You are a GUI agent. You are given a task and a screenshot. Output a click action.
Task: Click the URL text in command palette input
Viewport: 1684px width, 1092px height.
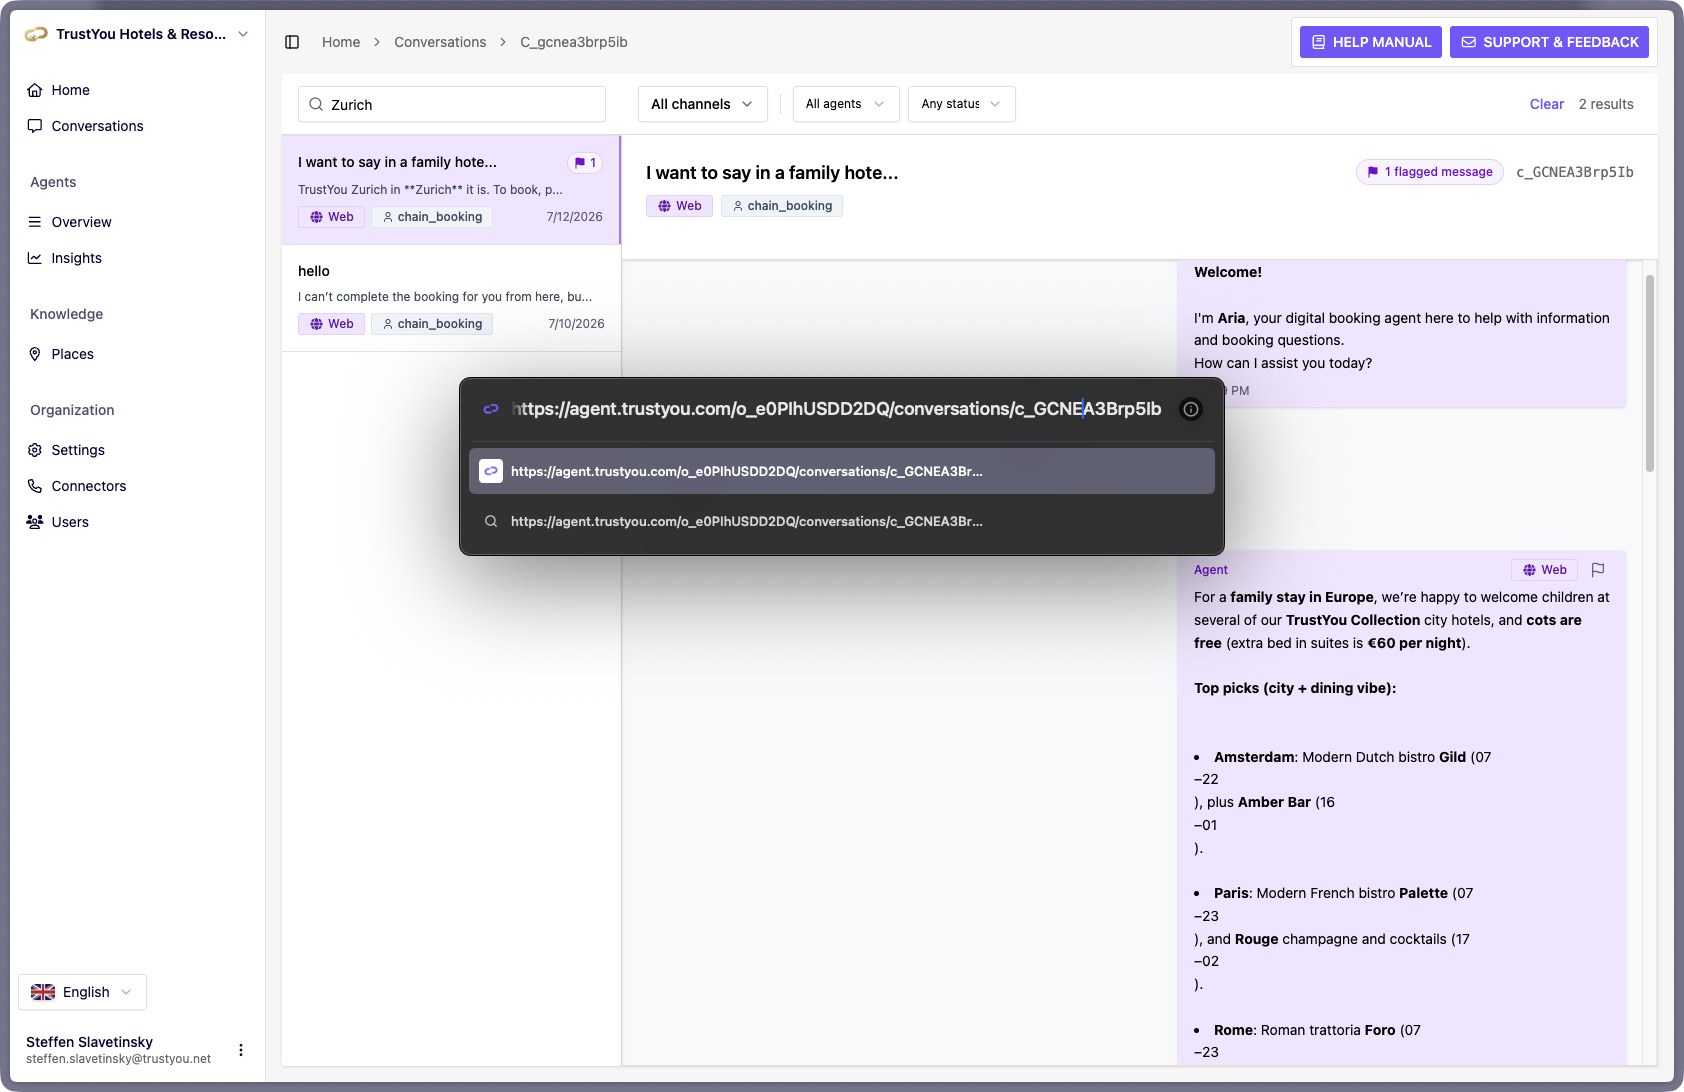tap(836, 409)
